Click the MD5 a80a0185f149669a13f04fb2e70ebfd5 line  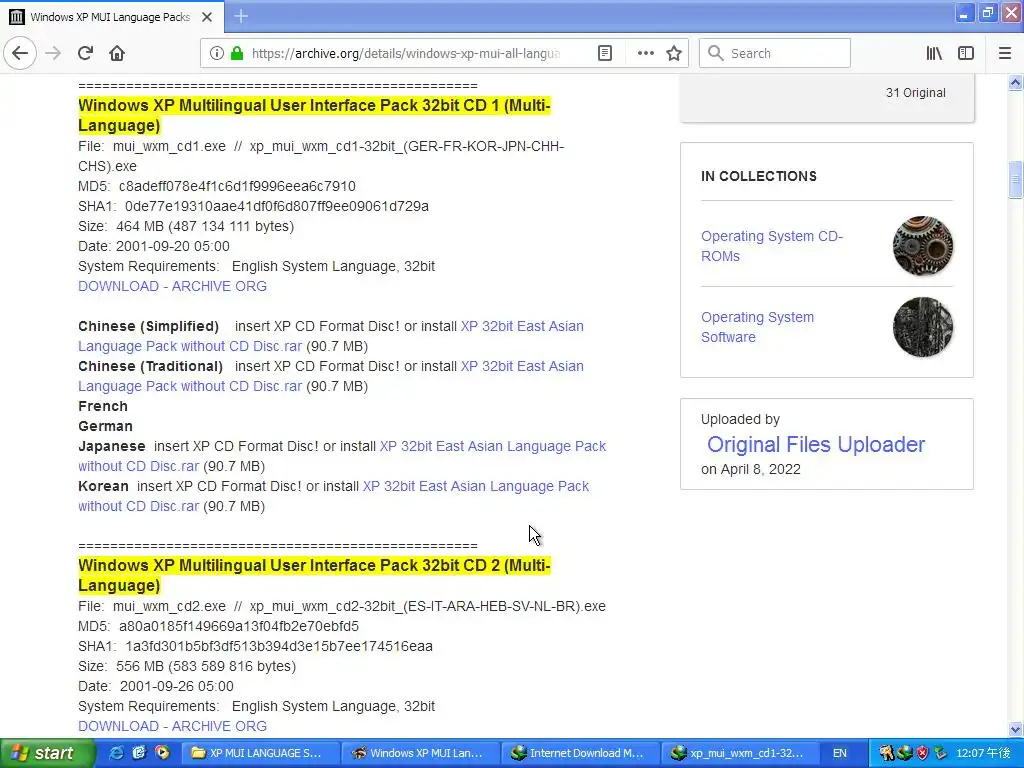pyautogui.click(x=218, y=626)
